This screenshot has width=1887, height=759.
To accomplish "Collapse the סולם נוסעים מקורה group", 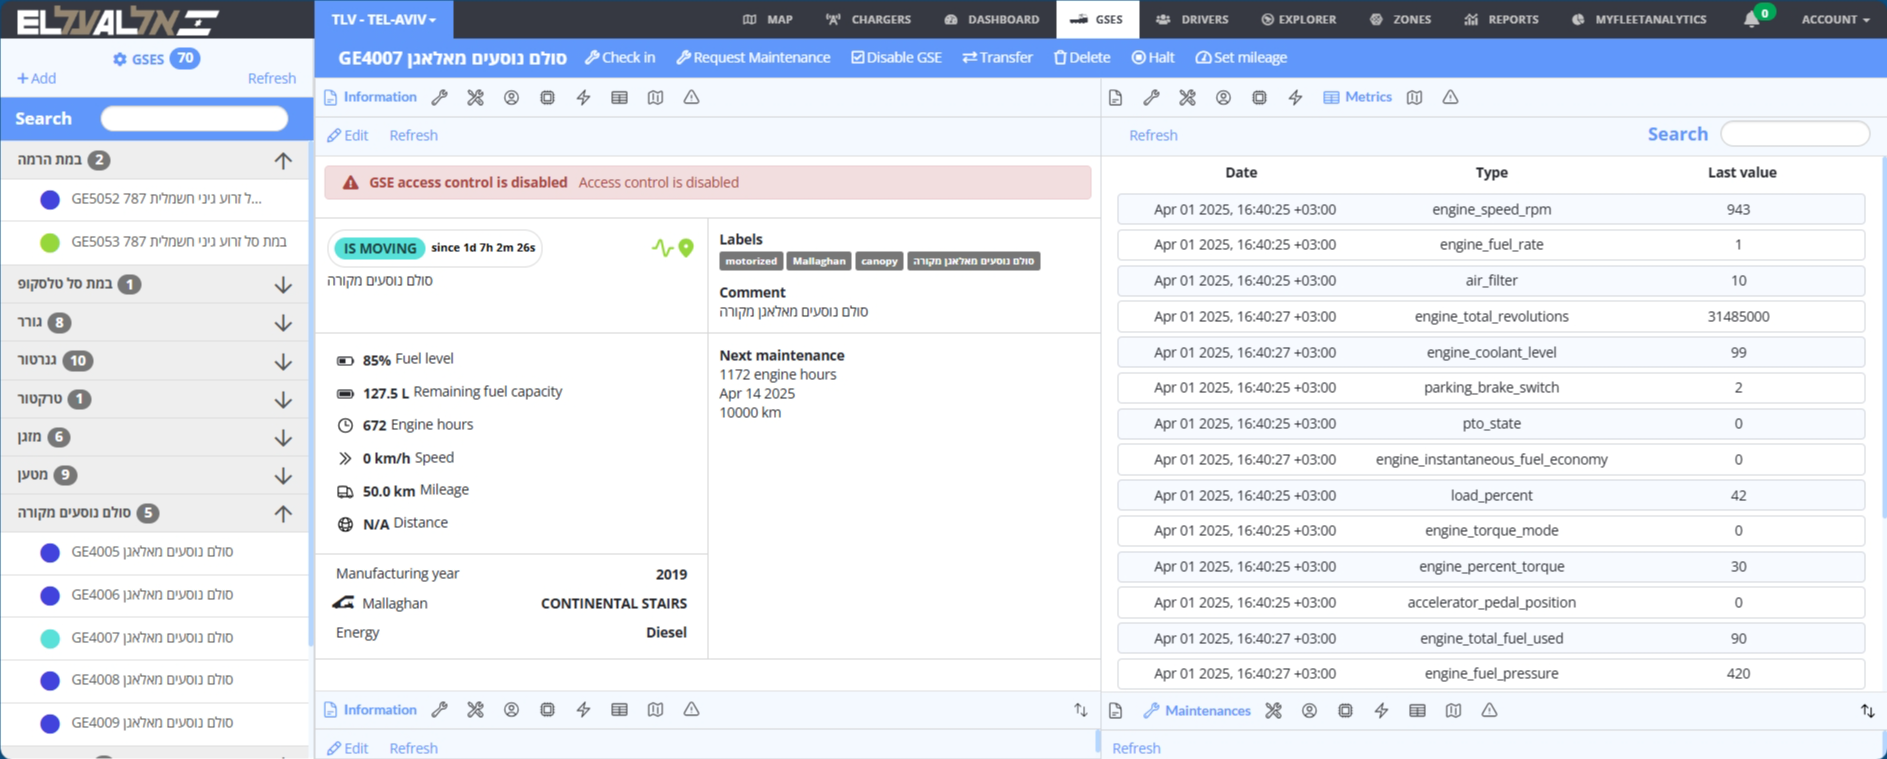I will tap(283, 513).
